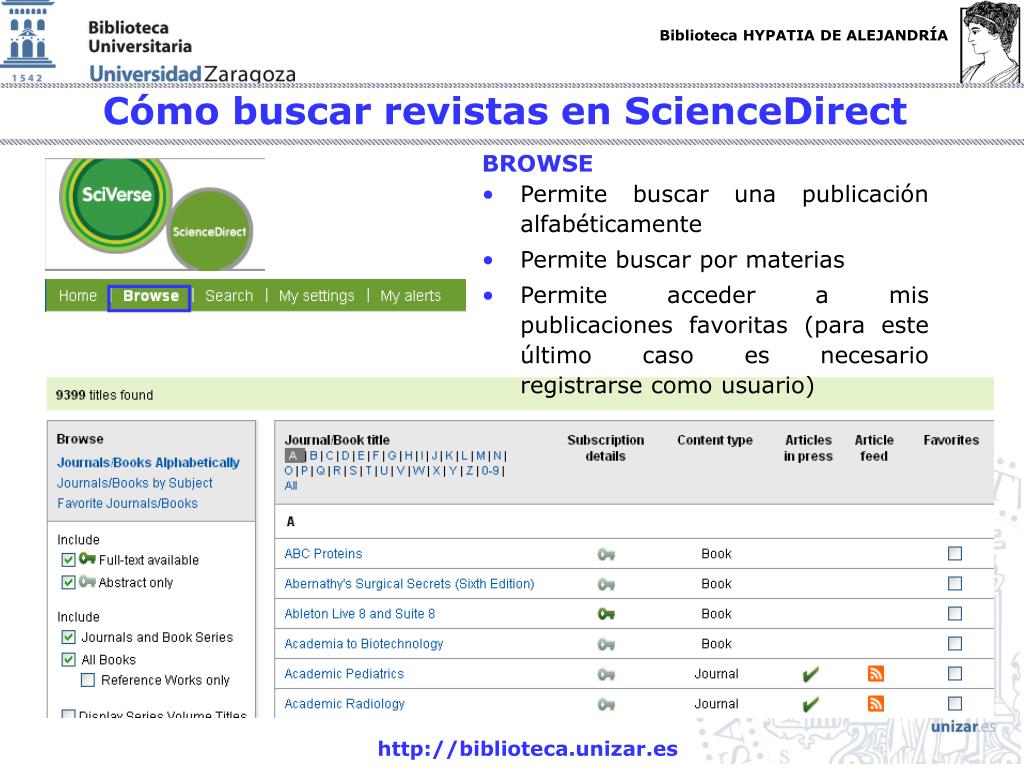
Task: Open the Browse tab
Action: click(x=150, y=296)
